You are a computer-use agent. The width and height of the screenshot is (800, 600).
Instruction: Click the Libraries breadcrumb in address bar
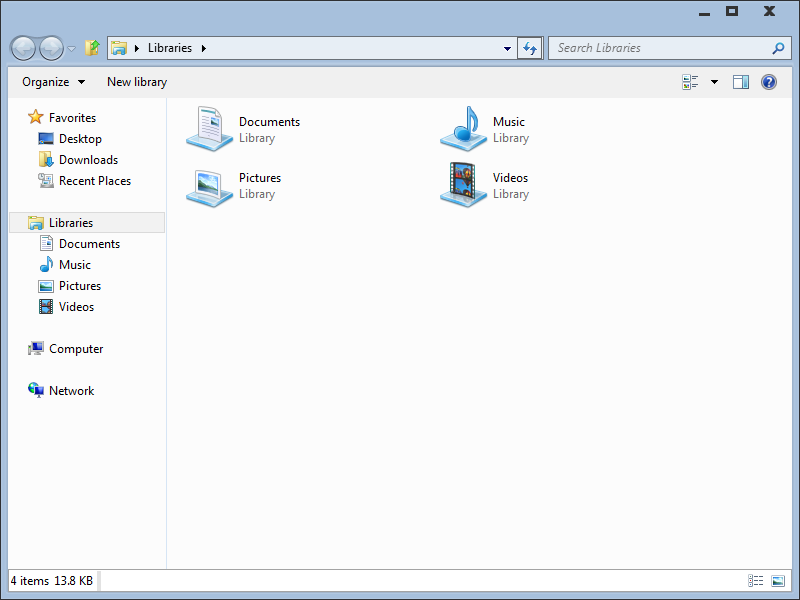pos(169,48)
